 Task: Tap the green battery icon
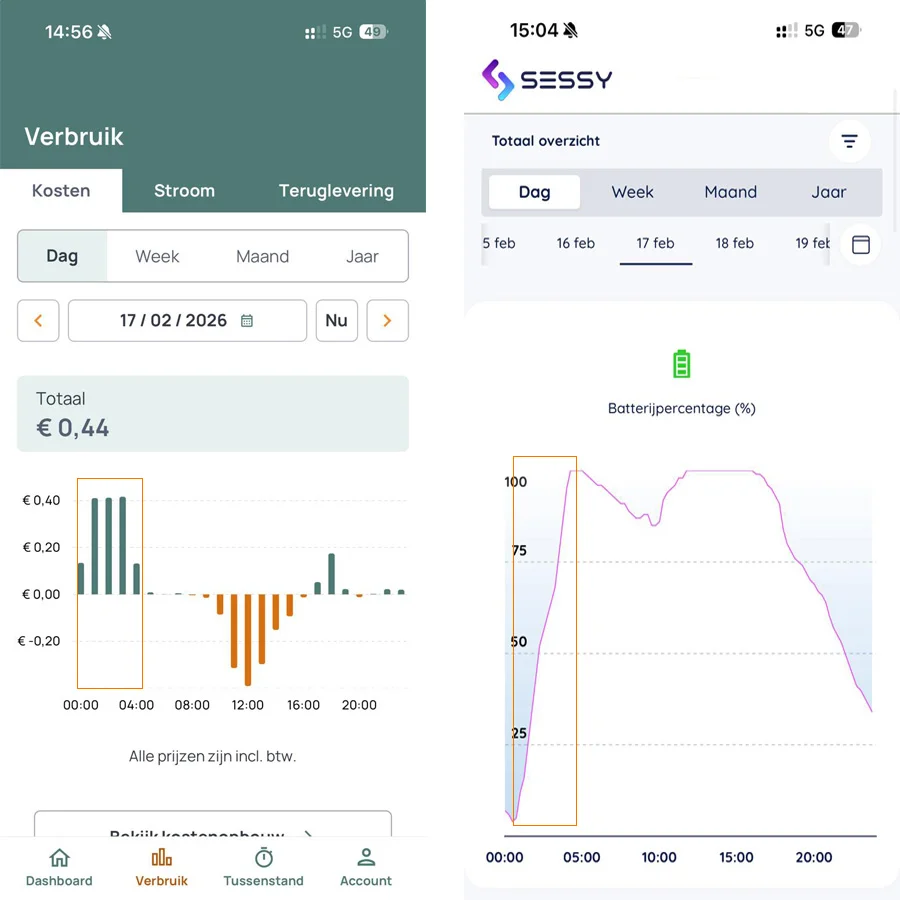click(x=681, y=364)
